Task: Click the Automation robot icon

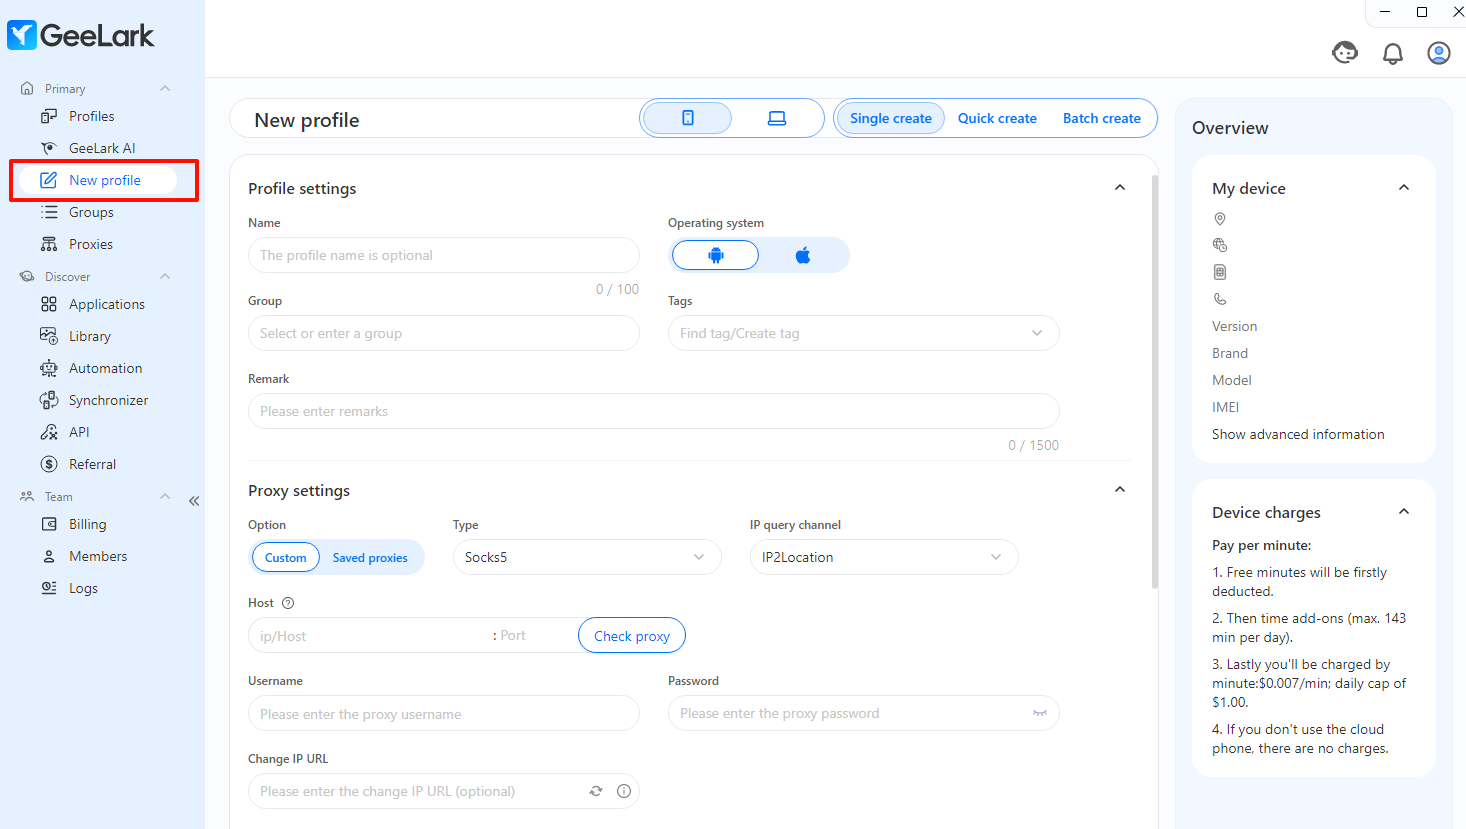Action: coord(48,368)
